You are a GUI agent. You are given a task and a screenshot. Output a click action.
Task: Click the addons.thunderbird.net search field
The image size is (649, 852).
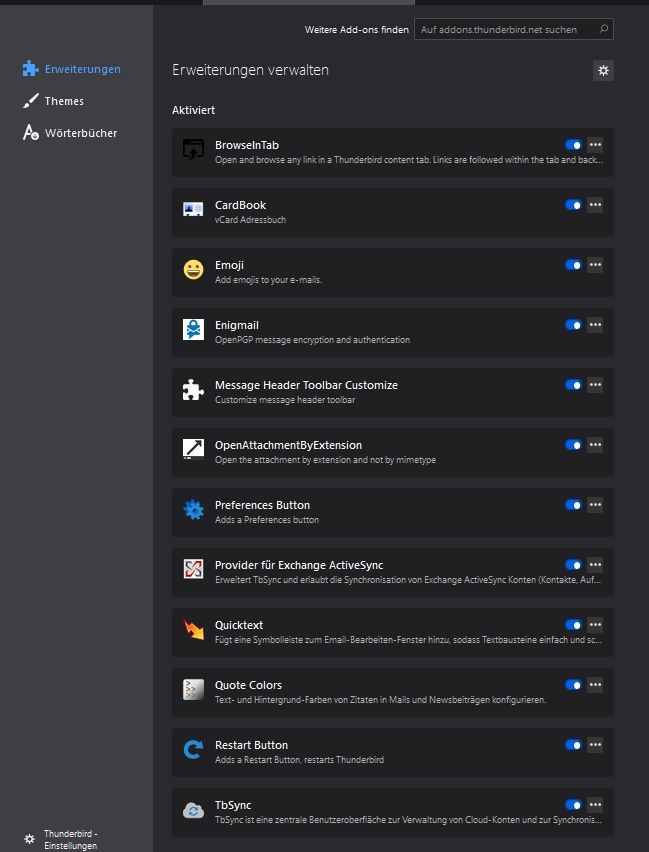point(505,30)
